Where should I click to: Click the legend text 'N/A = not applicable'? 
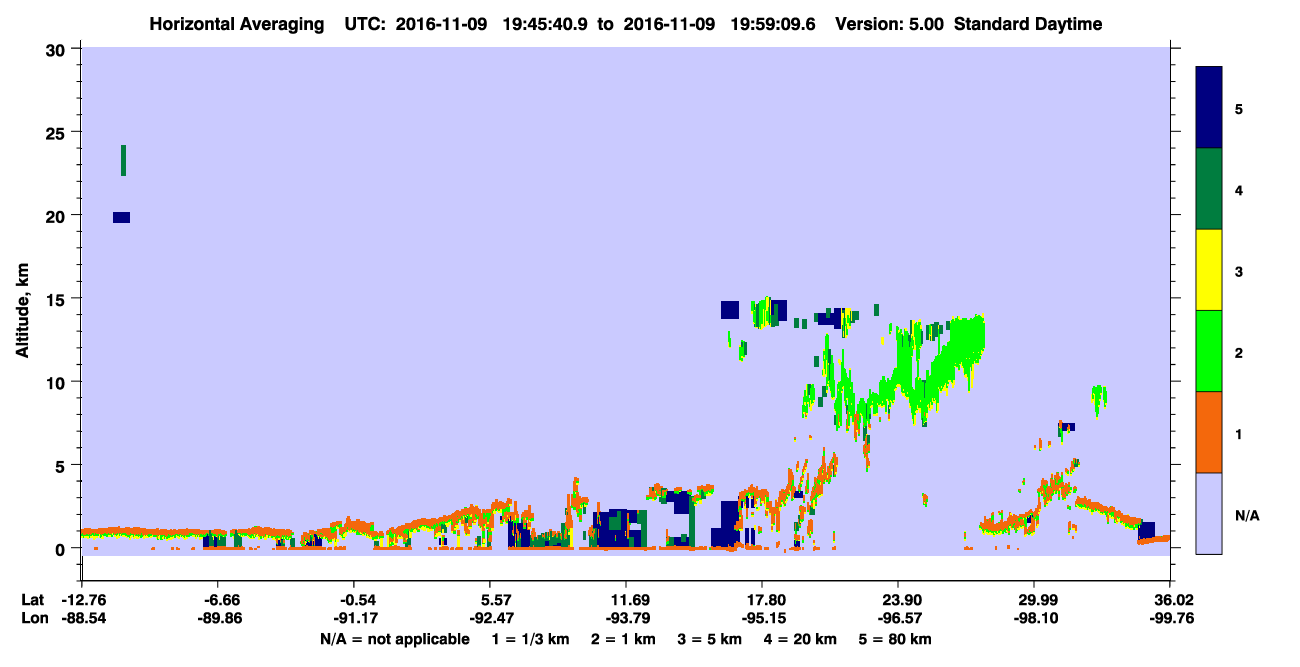[394, 639]
